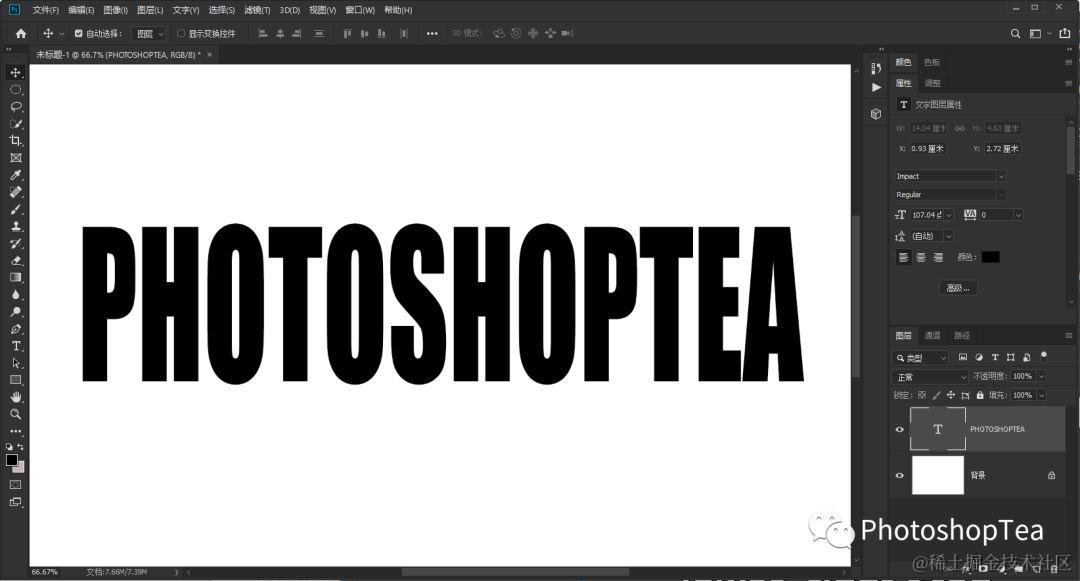Open the 3D panel cube icon
The width and height of the screenshot is (1080, 581).
tap(876, 114)
